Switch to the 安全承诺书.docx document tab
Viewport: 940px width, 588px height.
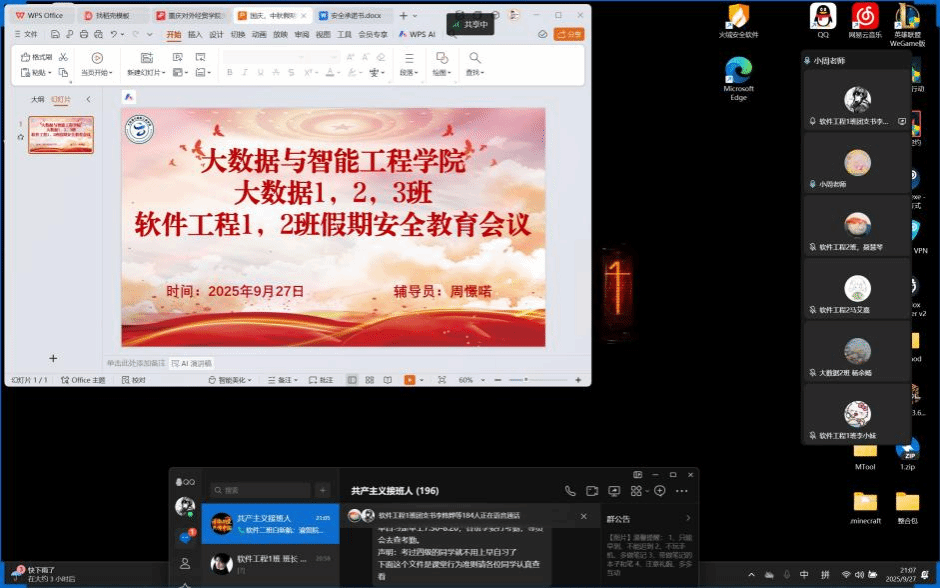(x=354, y=16)
